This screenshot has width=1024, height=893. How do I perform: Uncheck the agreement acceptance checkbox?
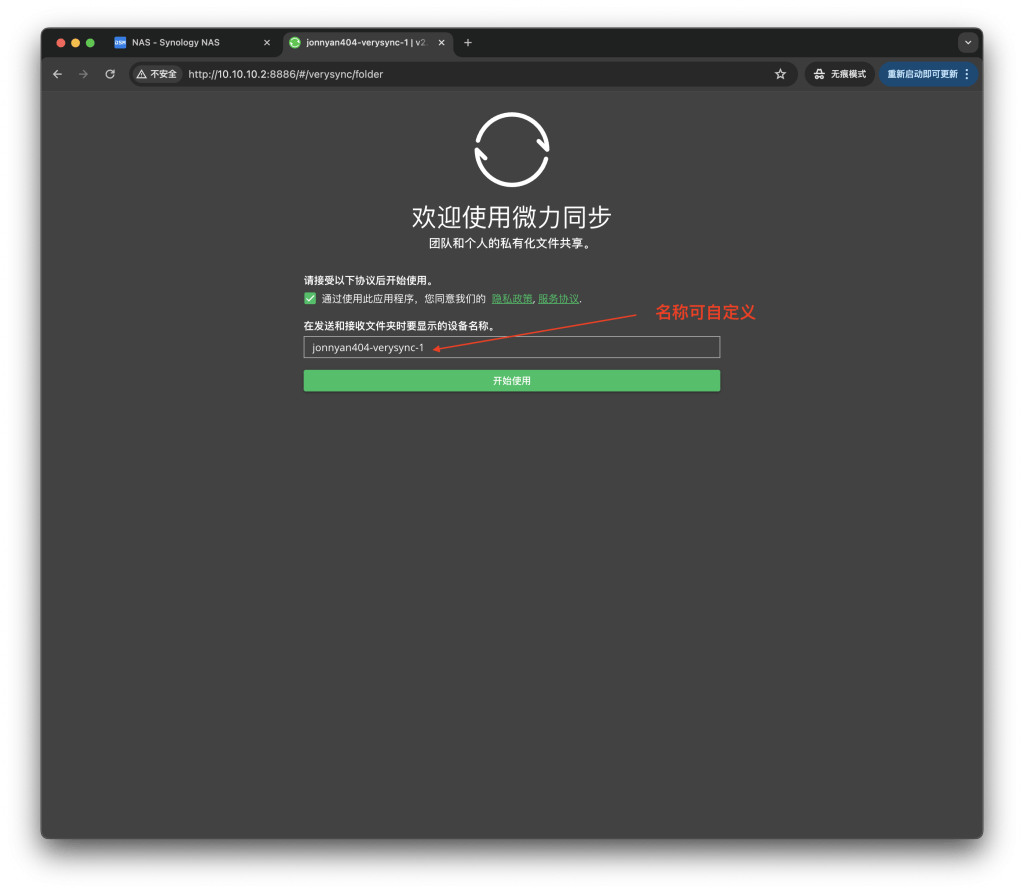[310, 299]
